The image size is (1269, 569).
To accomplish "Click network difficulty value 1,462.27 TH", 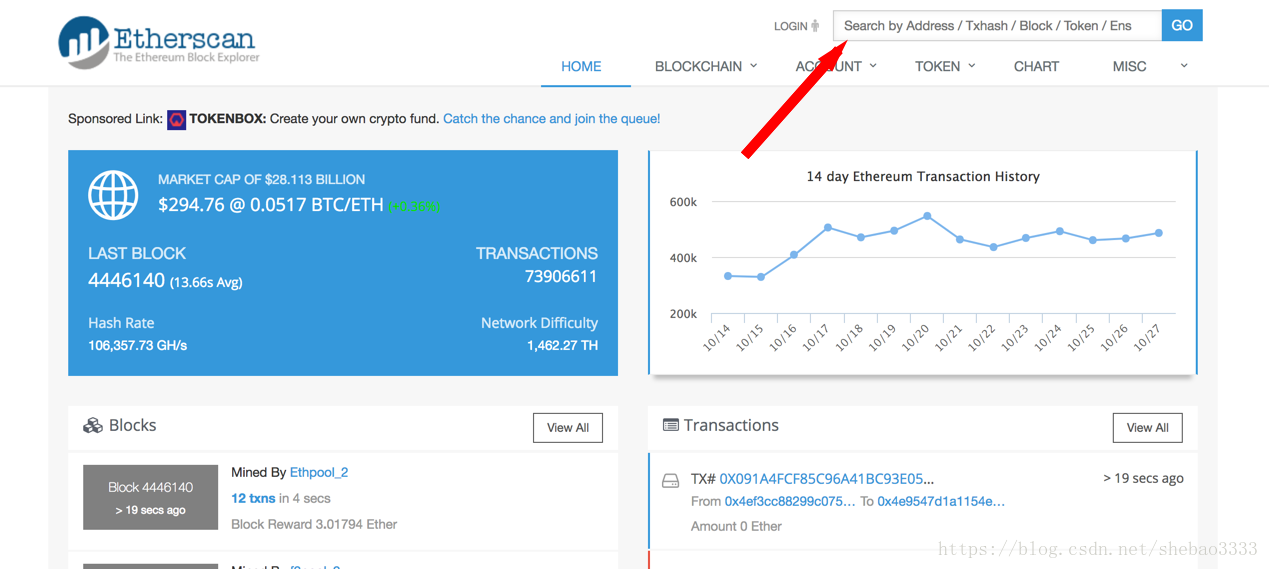I will (562, 345).
